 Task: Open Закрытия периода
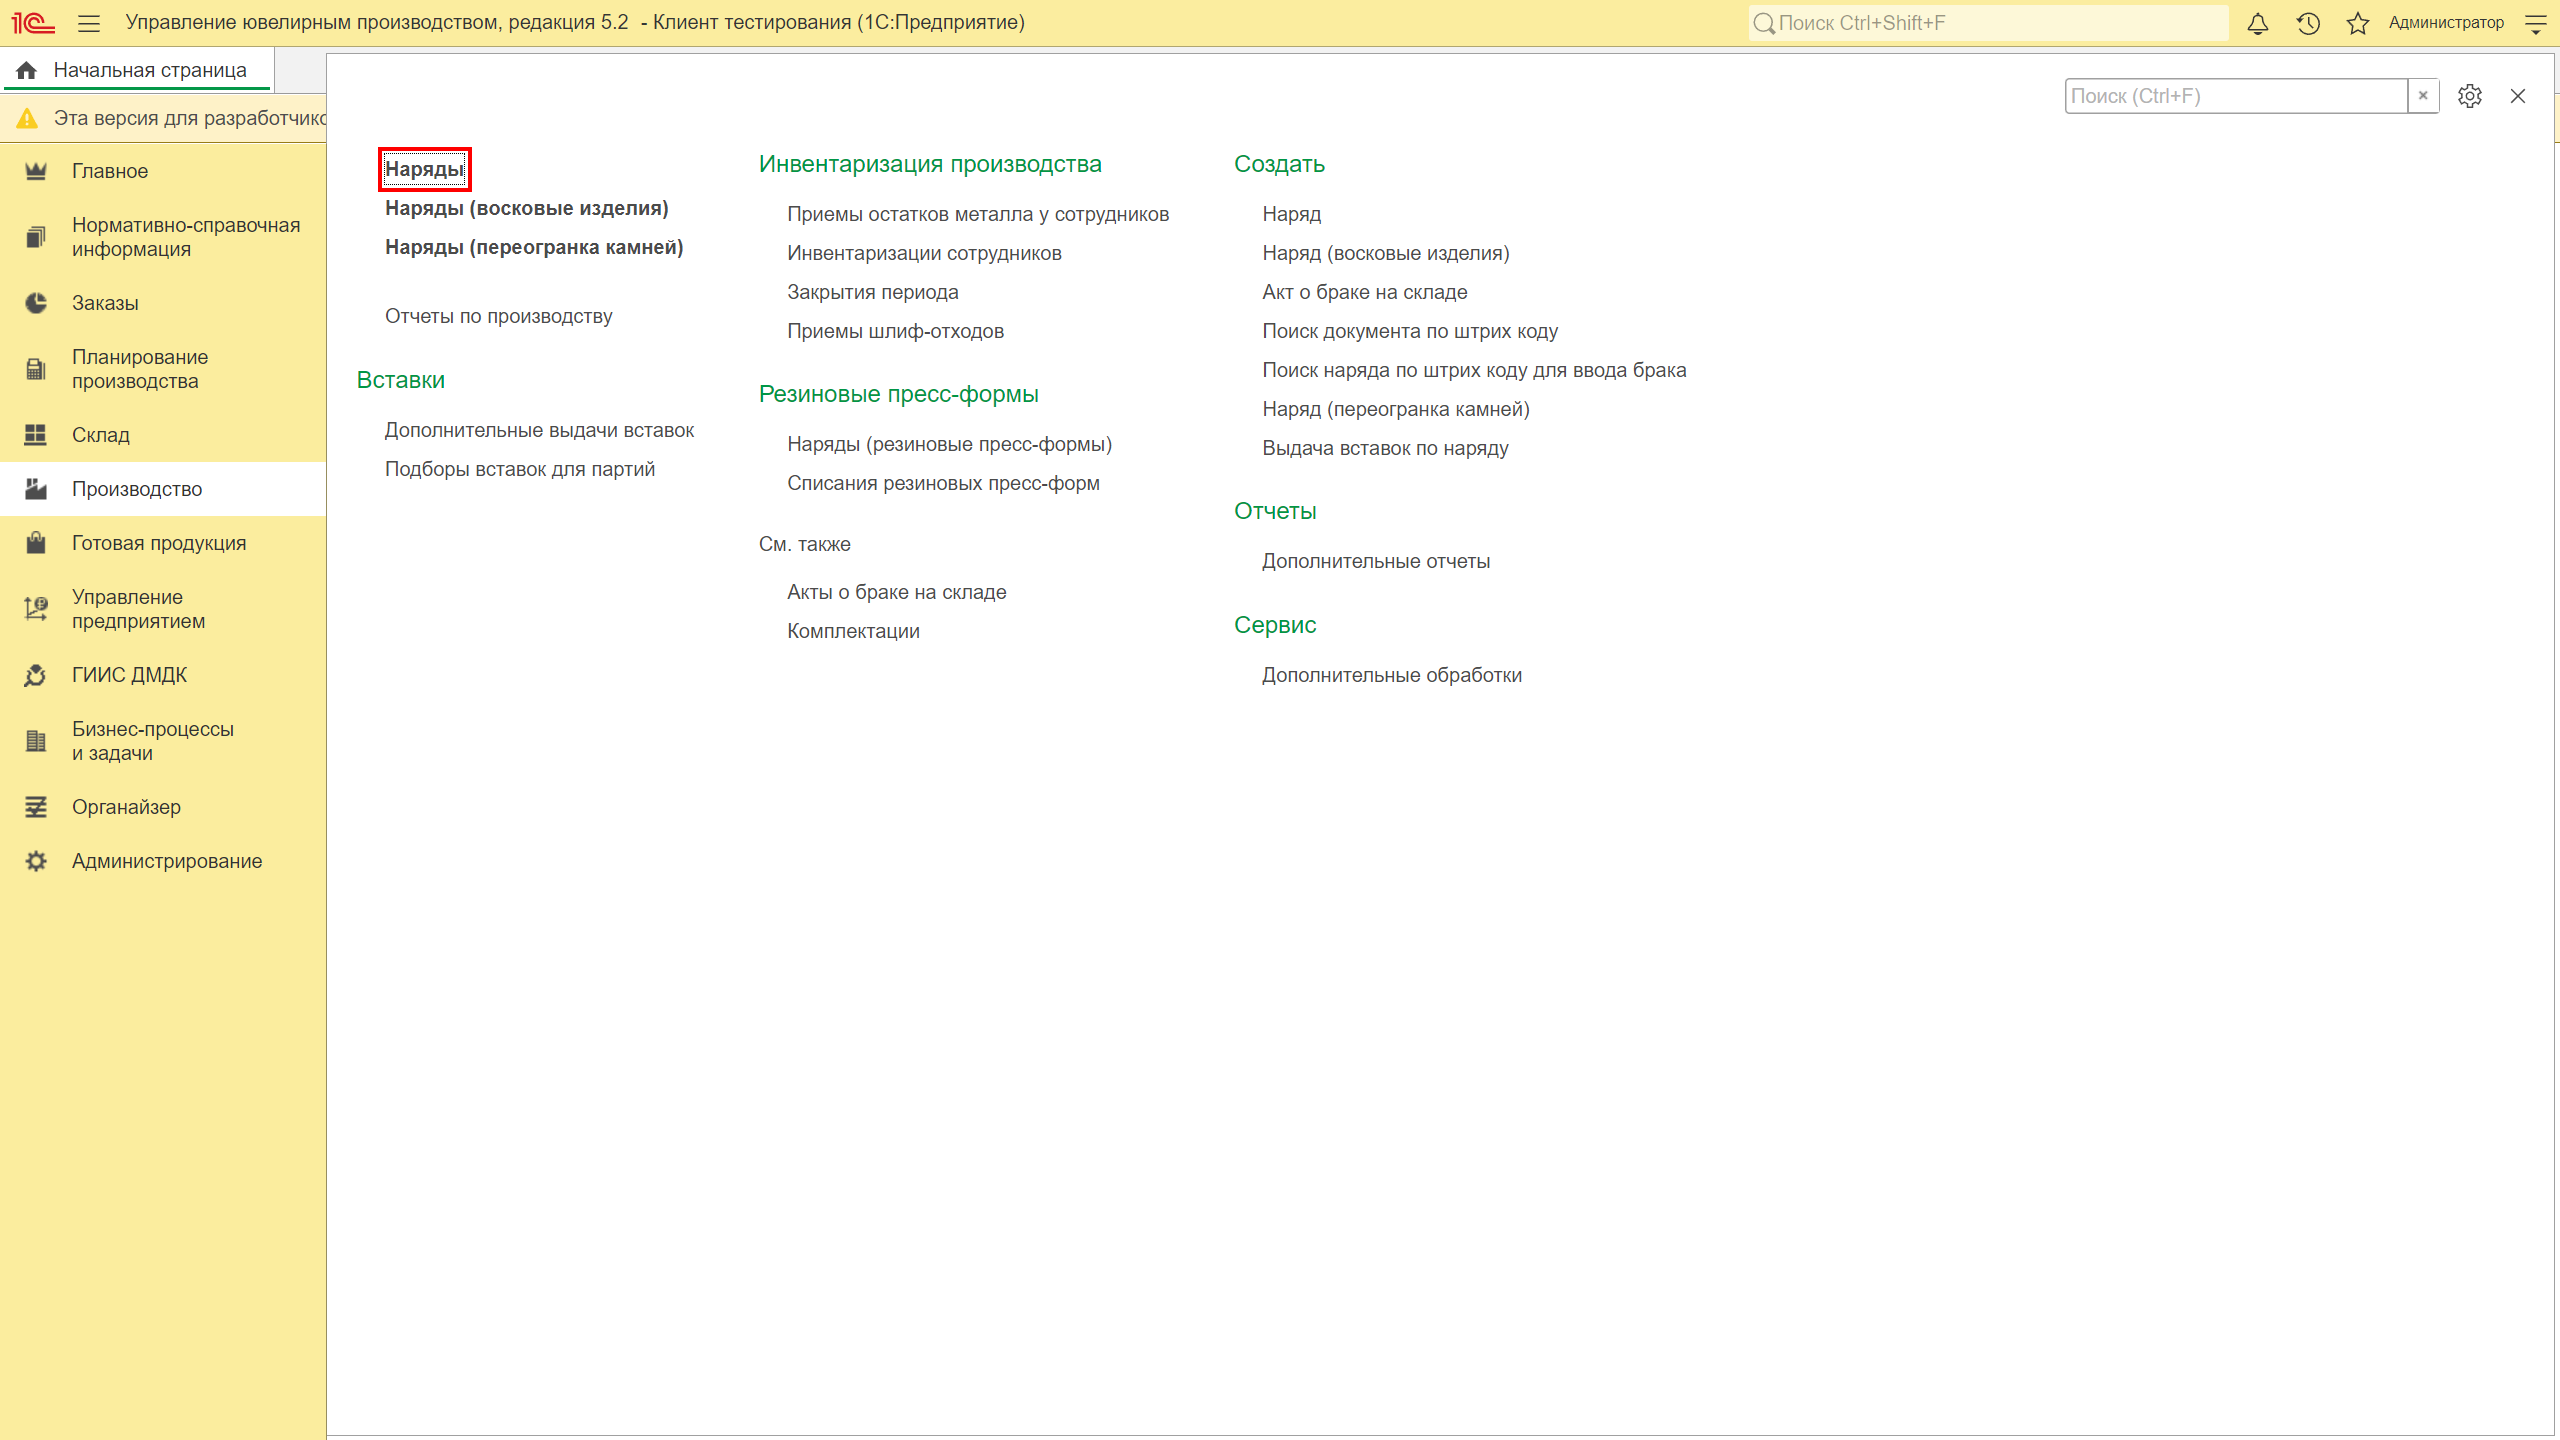[873, 292]
